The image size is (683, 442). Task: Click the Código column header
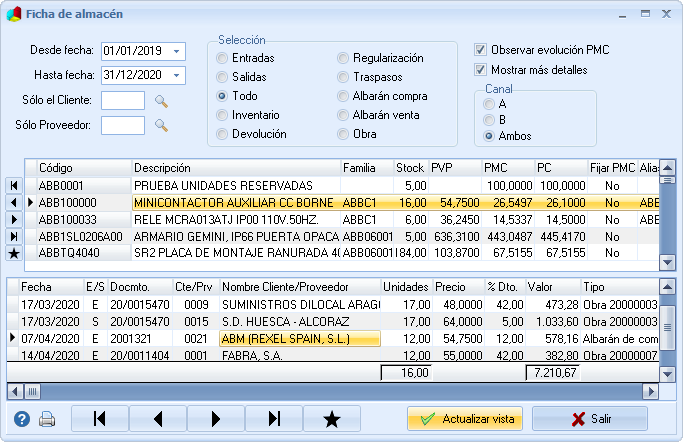(x=85, y=168)
